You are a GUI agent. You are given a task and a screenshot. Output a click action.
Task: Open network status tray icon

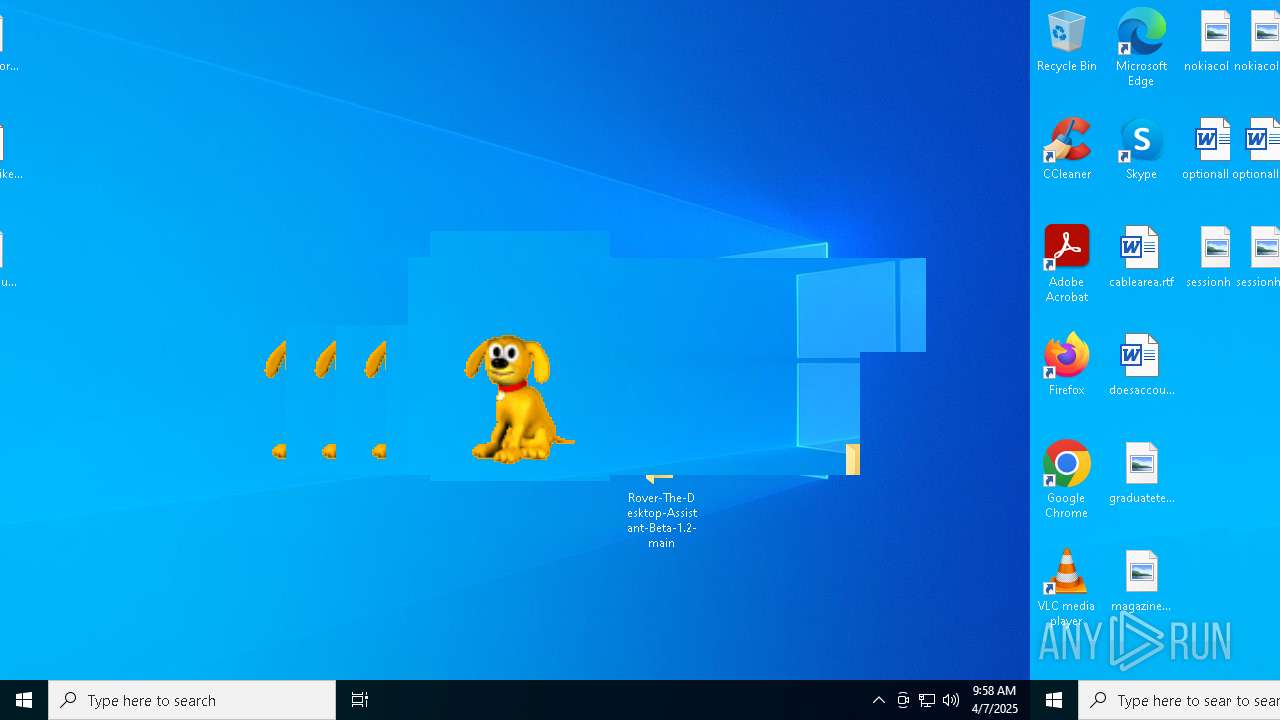[x=927, y=700]
